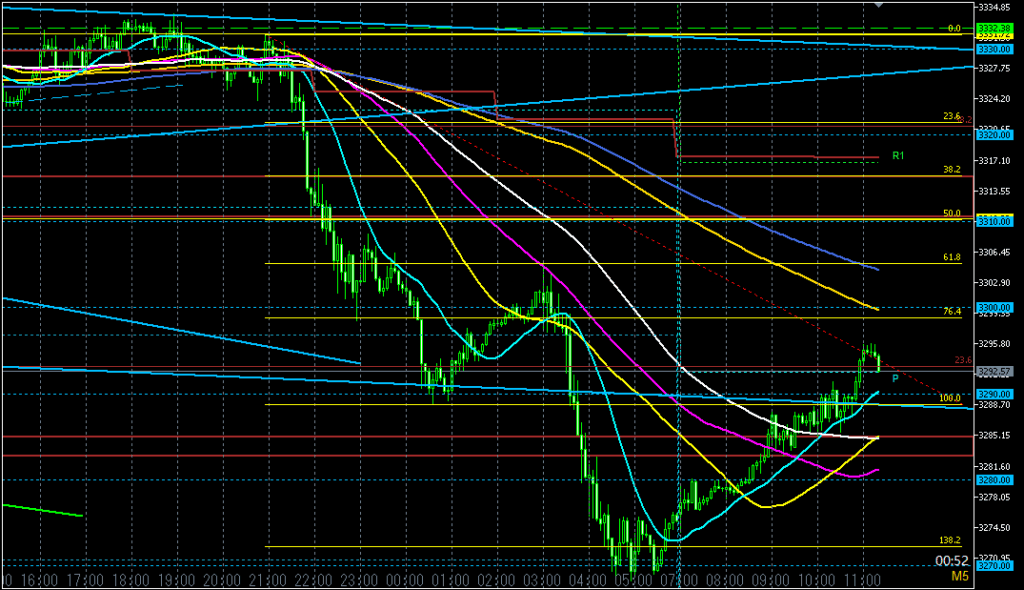Image resolution: width=1024 pixels, height=590 pixels.
Task: Click the cyan 3290.00 price level tag
Action: 994,395
